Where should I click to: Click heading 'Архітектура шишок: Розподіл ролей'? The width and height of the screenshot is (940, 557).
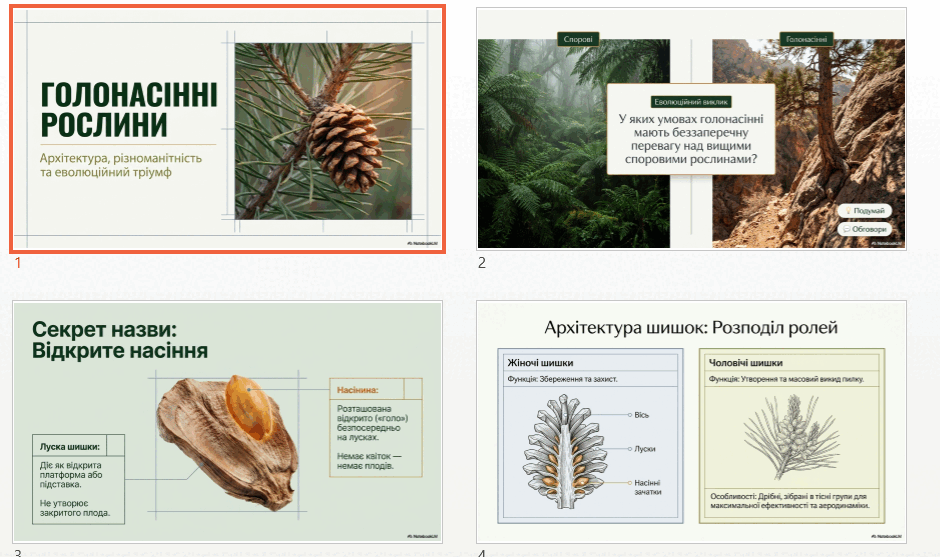[x=691, y=327]
